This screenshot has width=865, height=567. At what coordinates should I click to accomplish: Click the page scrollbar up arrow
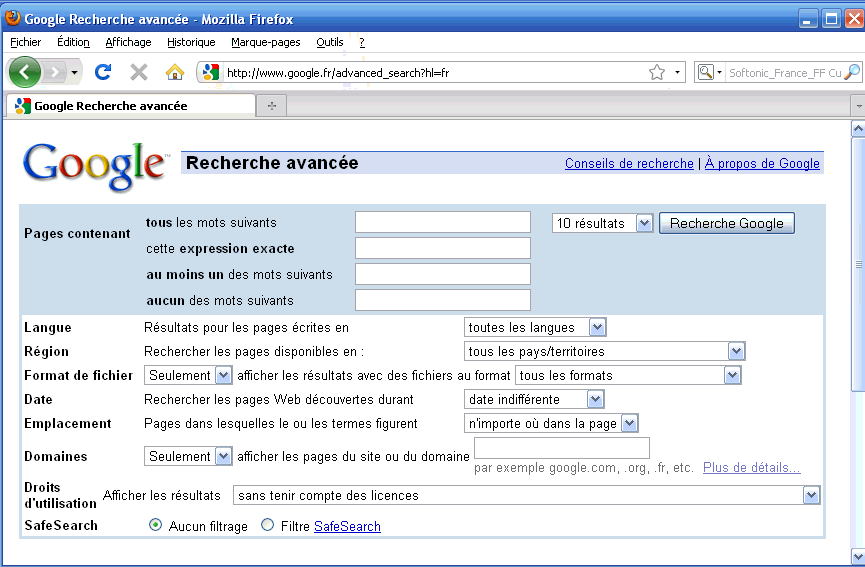click(x=858, y=129)
